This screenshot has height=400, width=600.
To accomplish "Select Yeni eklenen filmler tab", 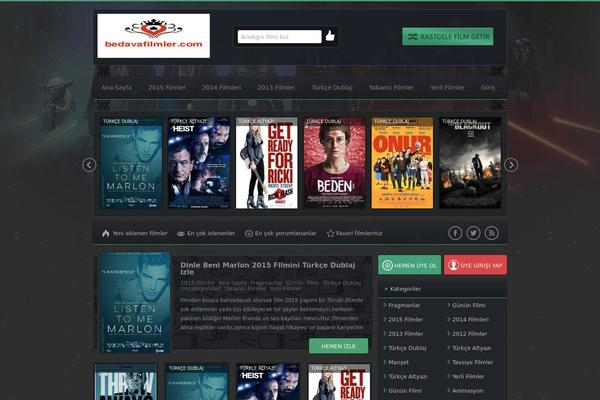I will tap(135, 233).
